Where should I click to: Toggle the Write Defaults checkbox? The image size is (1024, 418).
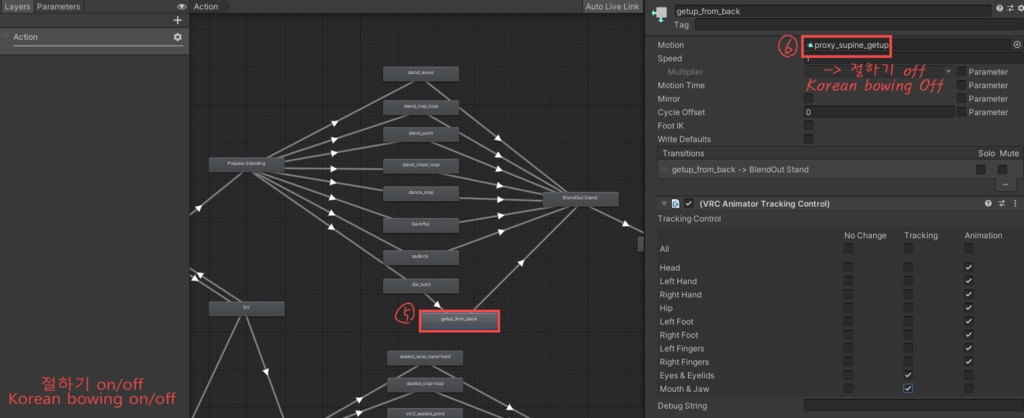pos(808,139)
